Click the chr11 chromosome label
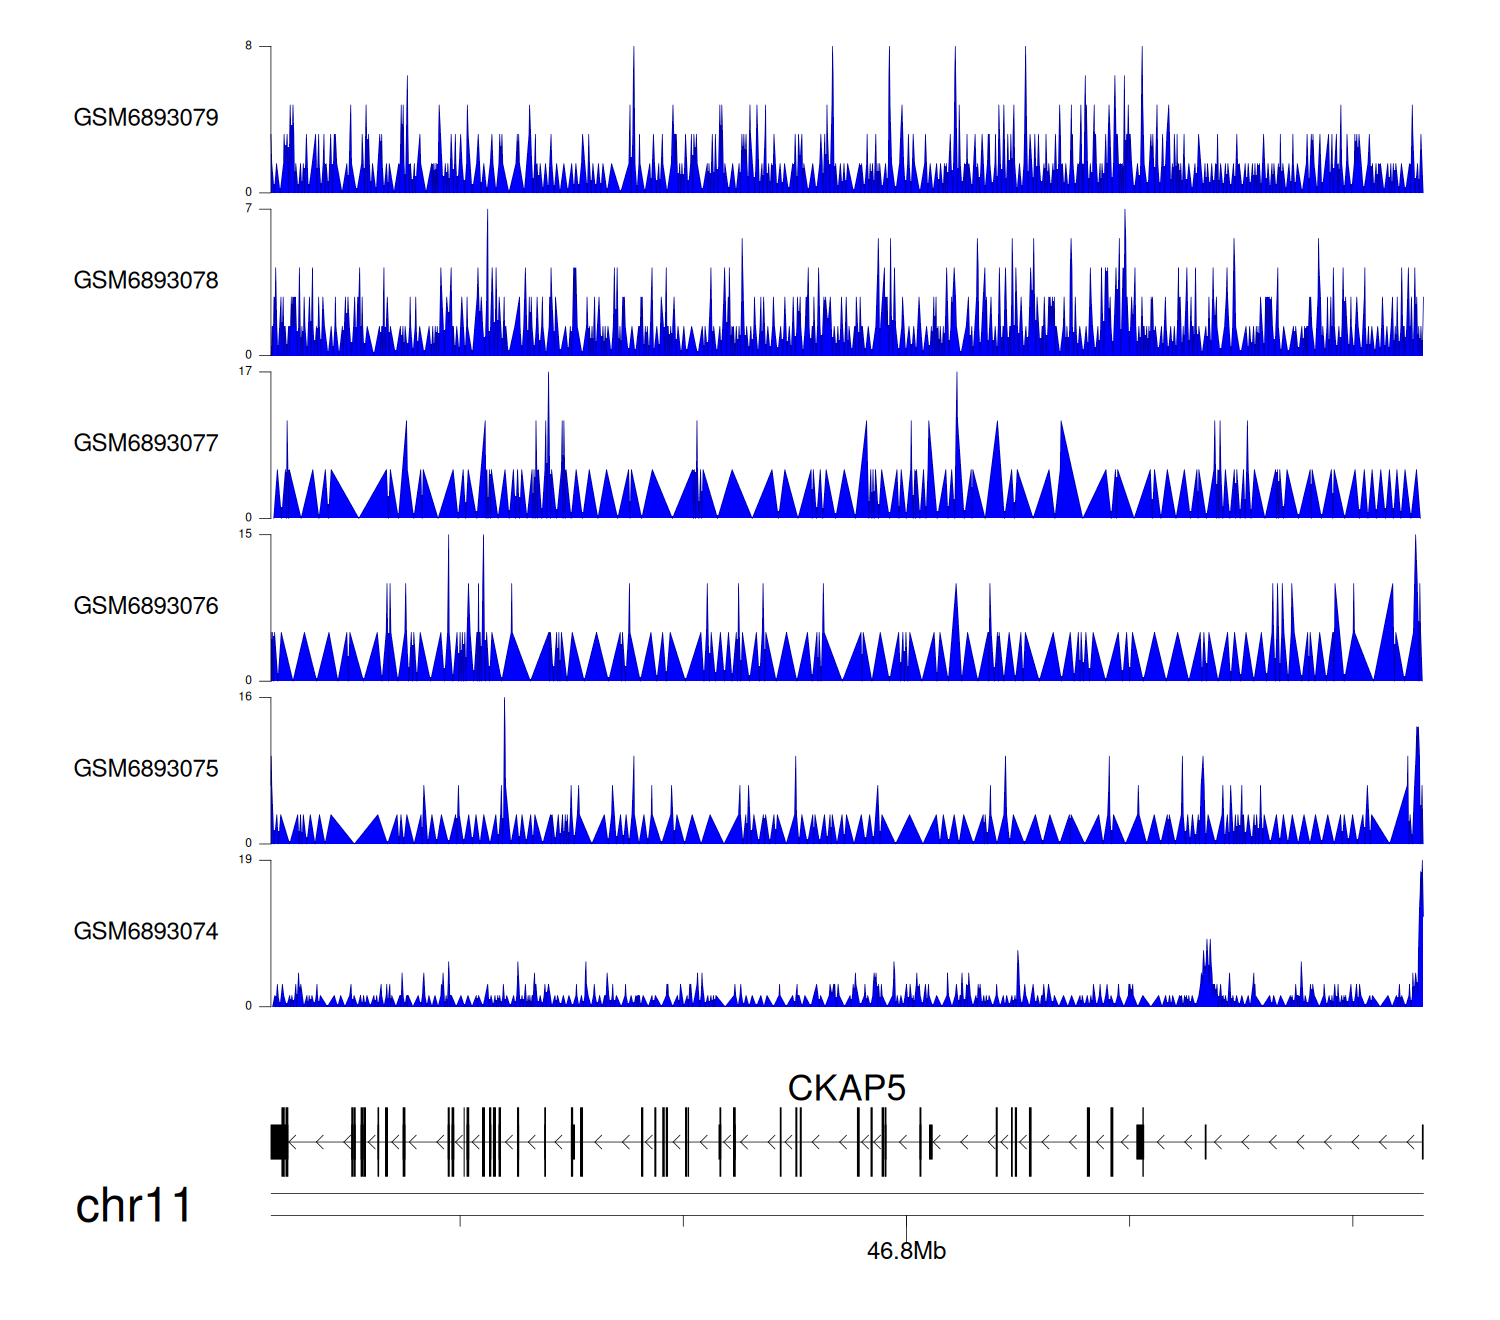Screen dimensions: 1500x1320 click(x=133, y=1206)
